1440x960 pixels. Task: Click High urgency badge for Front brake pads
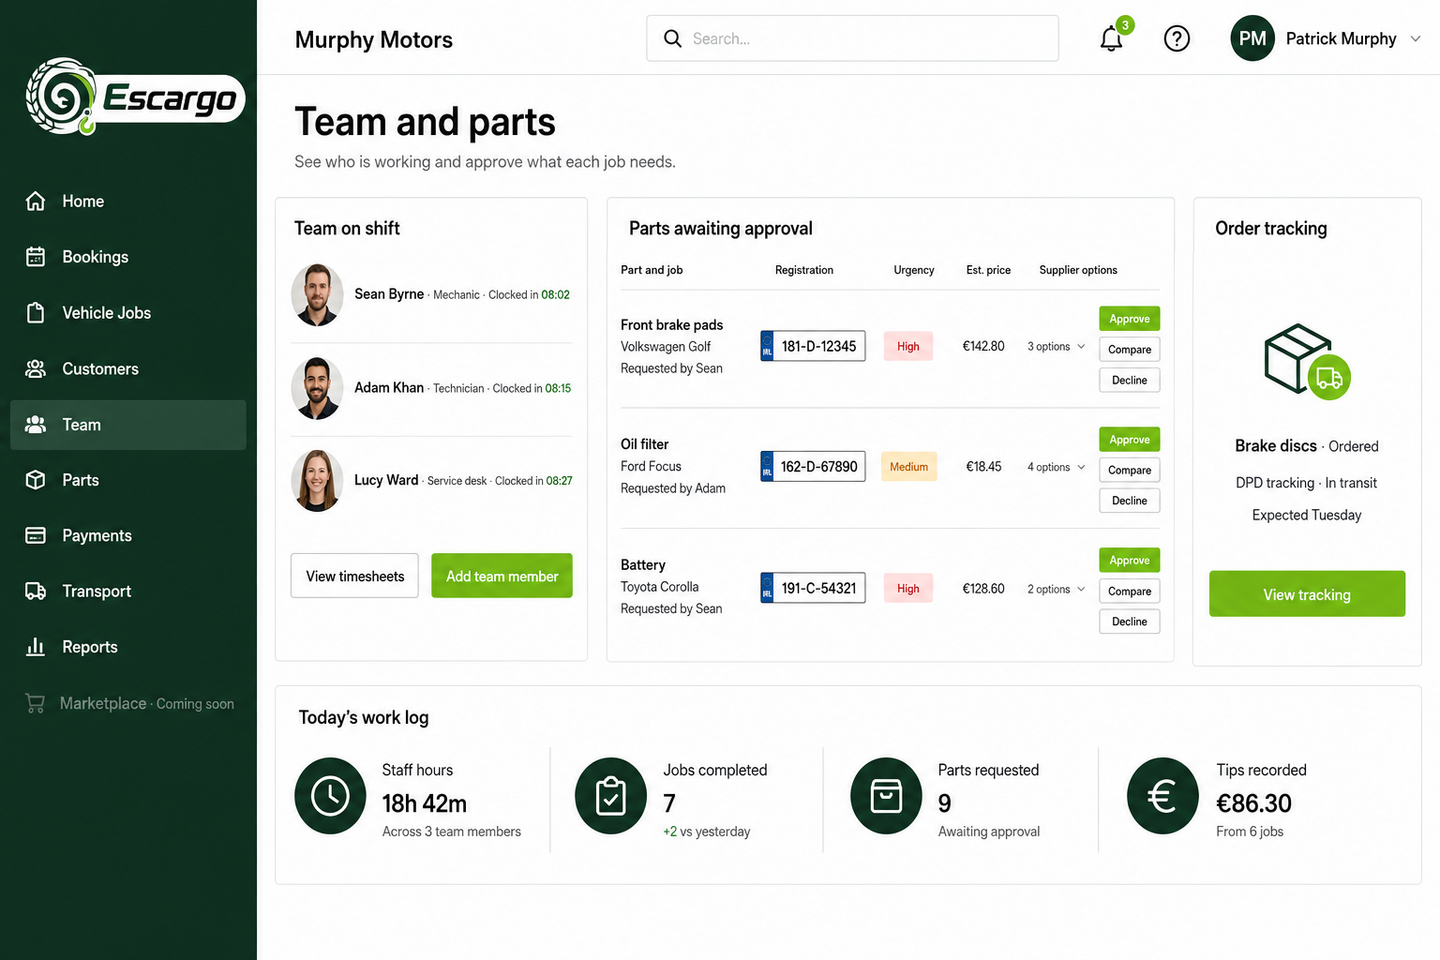click(x=908, y=346)
